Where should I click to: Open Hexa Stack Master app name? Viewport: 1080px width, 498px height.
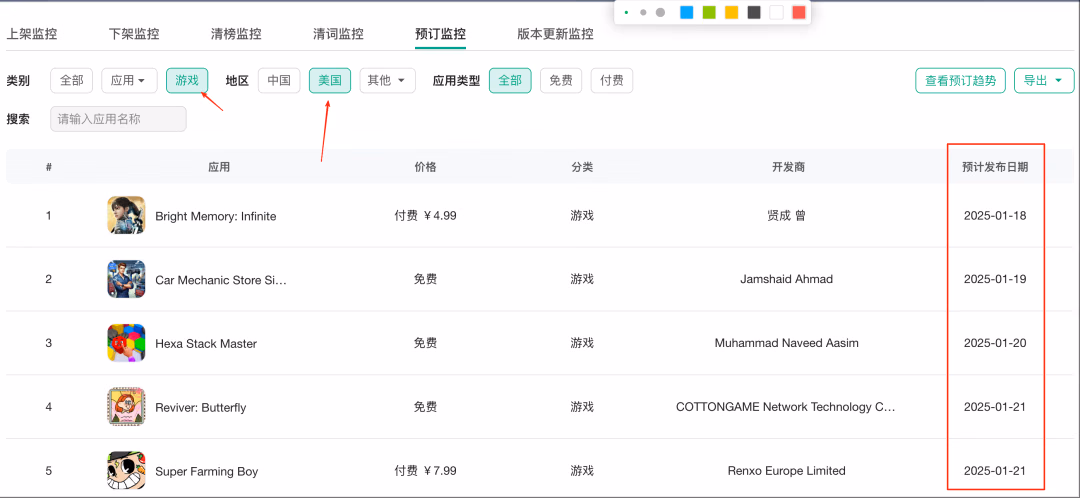(206, 344)
